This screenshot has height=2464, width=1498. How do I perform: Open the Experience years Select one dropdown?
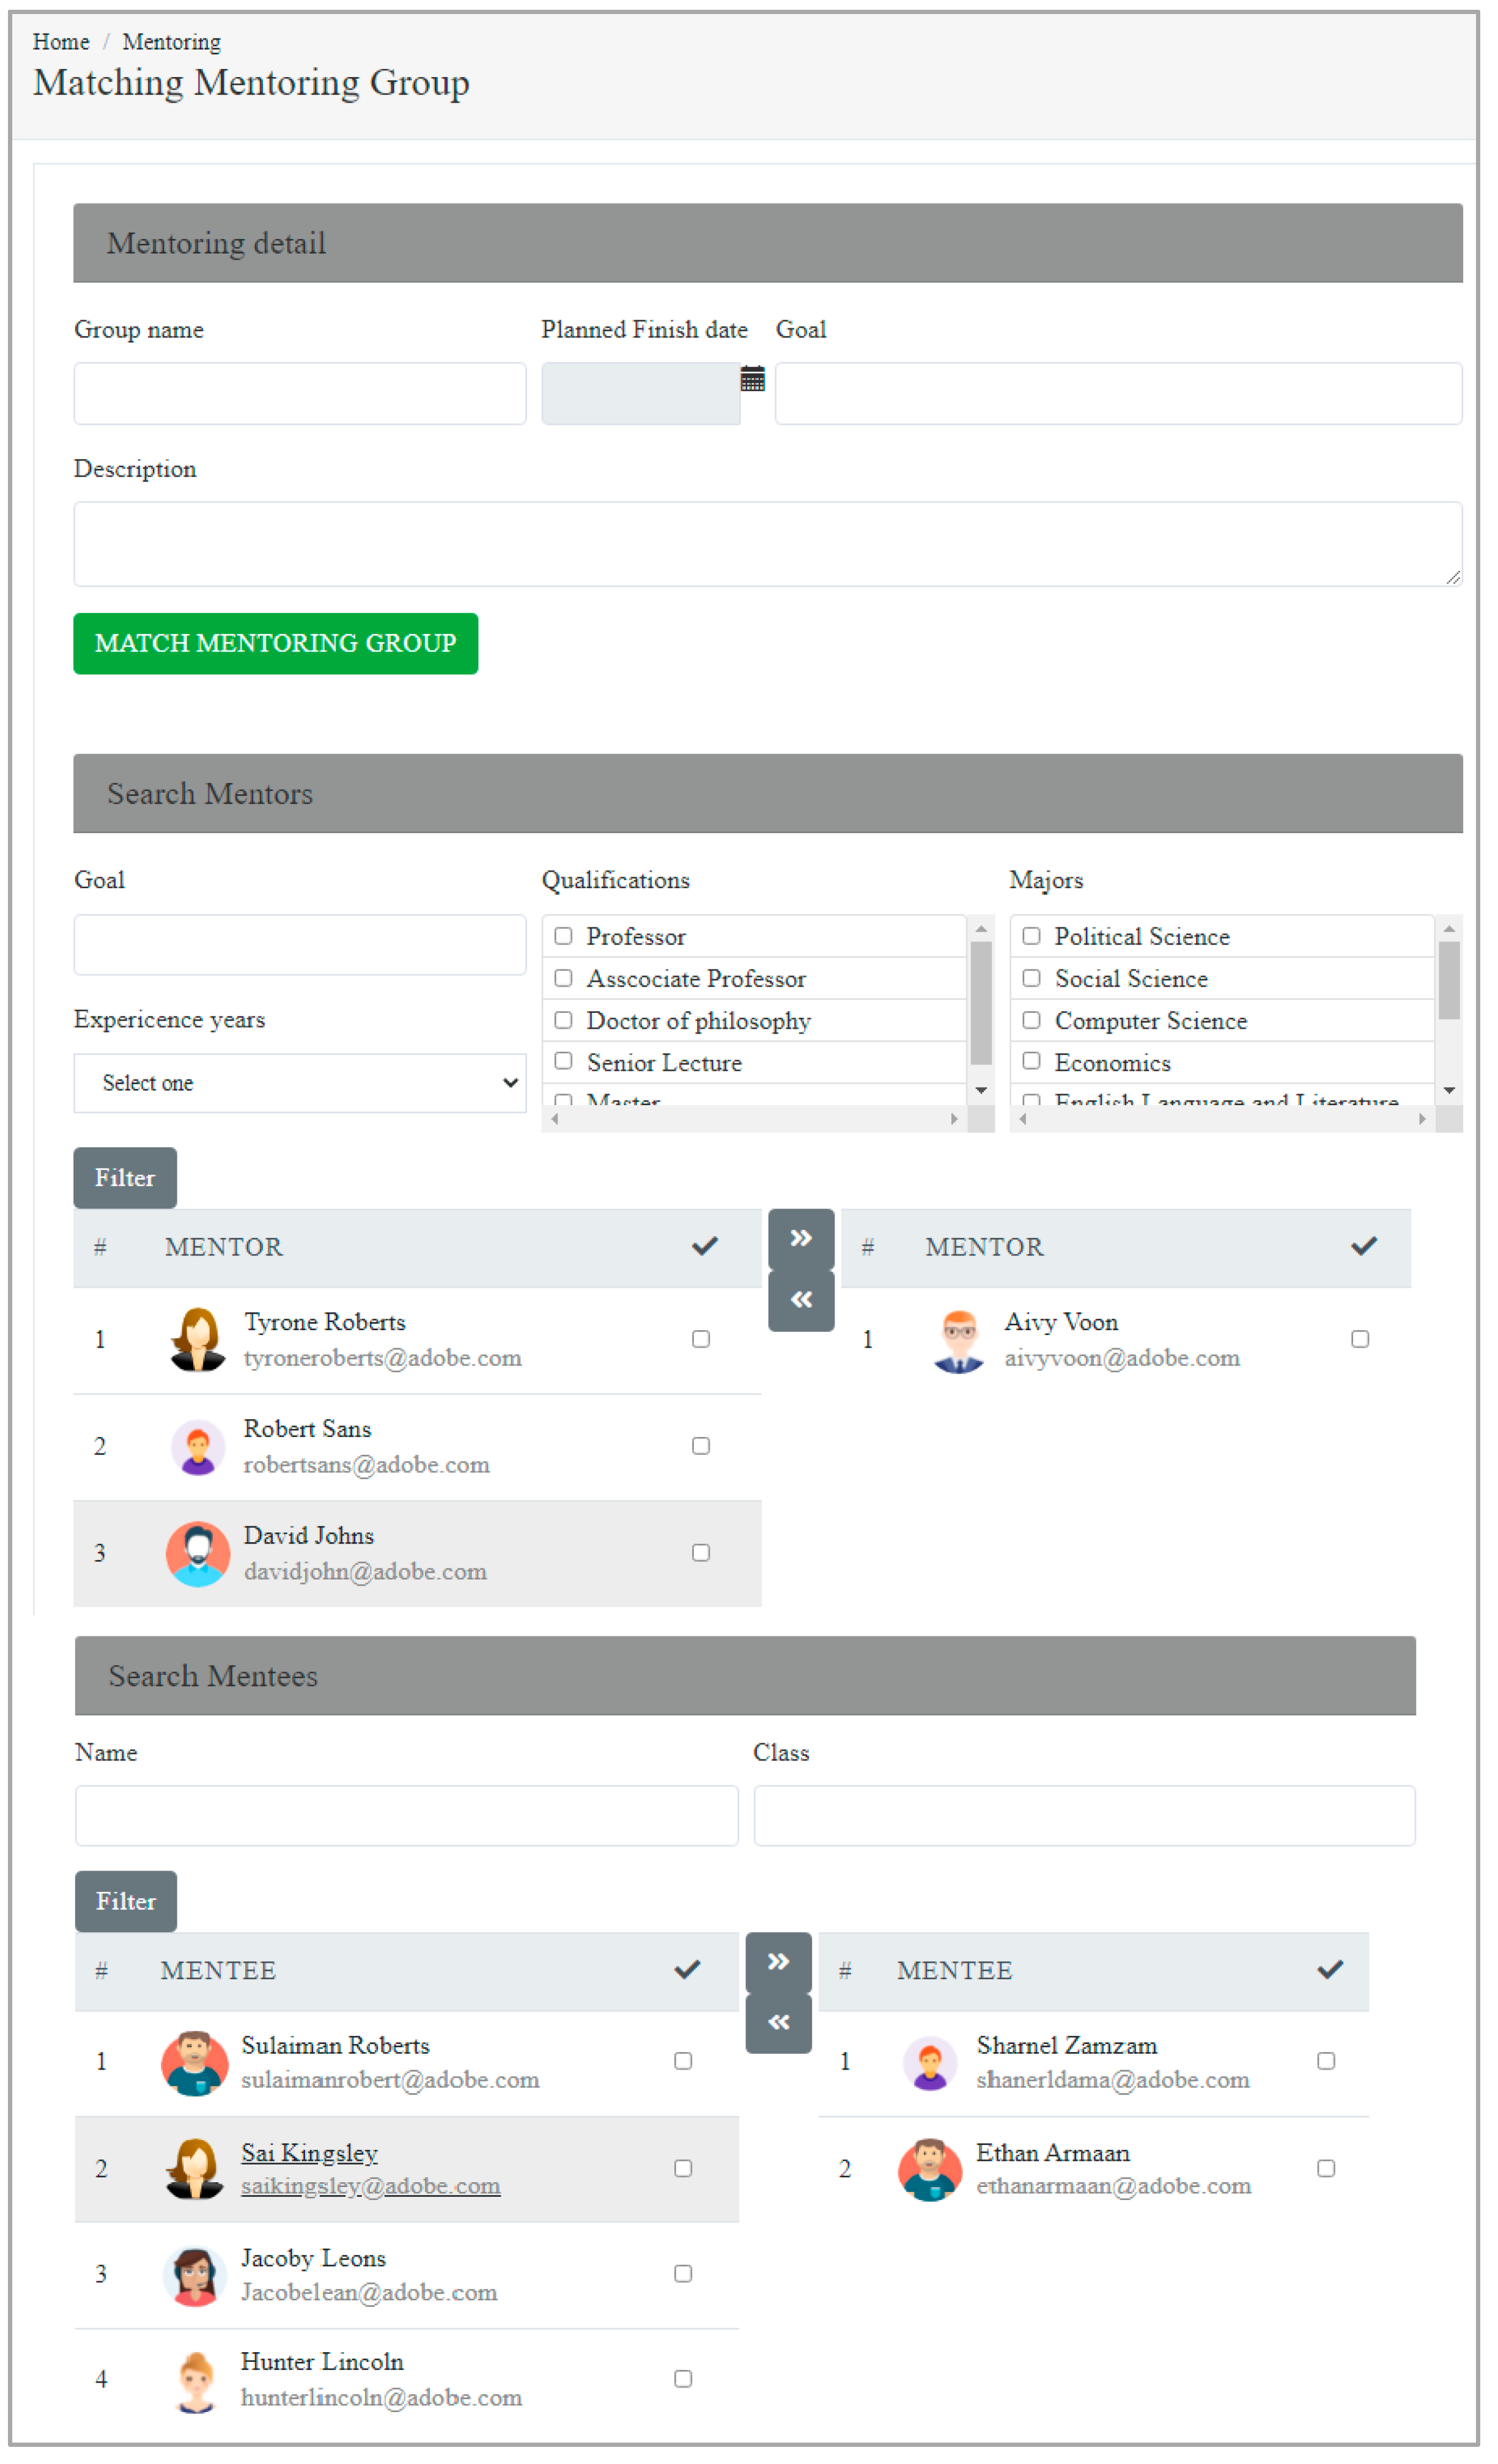[299, 1083]
